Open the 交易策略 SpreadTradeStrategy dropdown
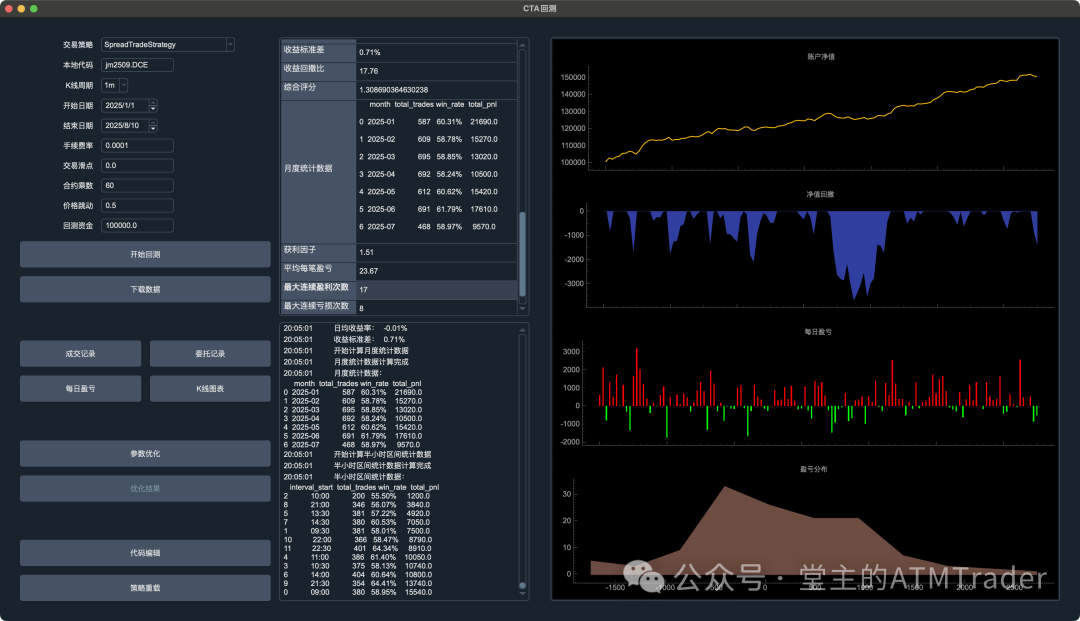Viewport: 1080px width, 621px height. pos(168,45)
